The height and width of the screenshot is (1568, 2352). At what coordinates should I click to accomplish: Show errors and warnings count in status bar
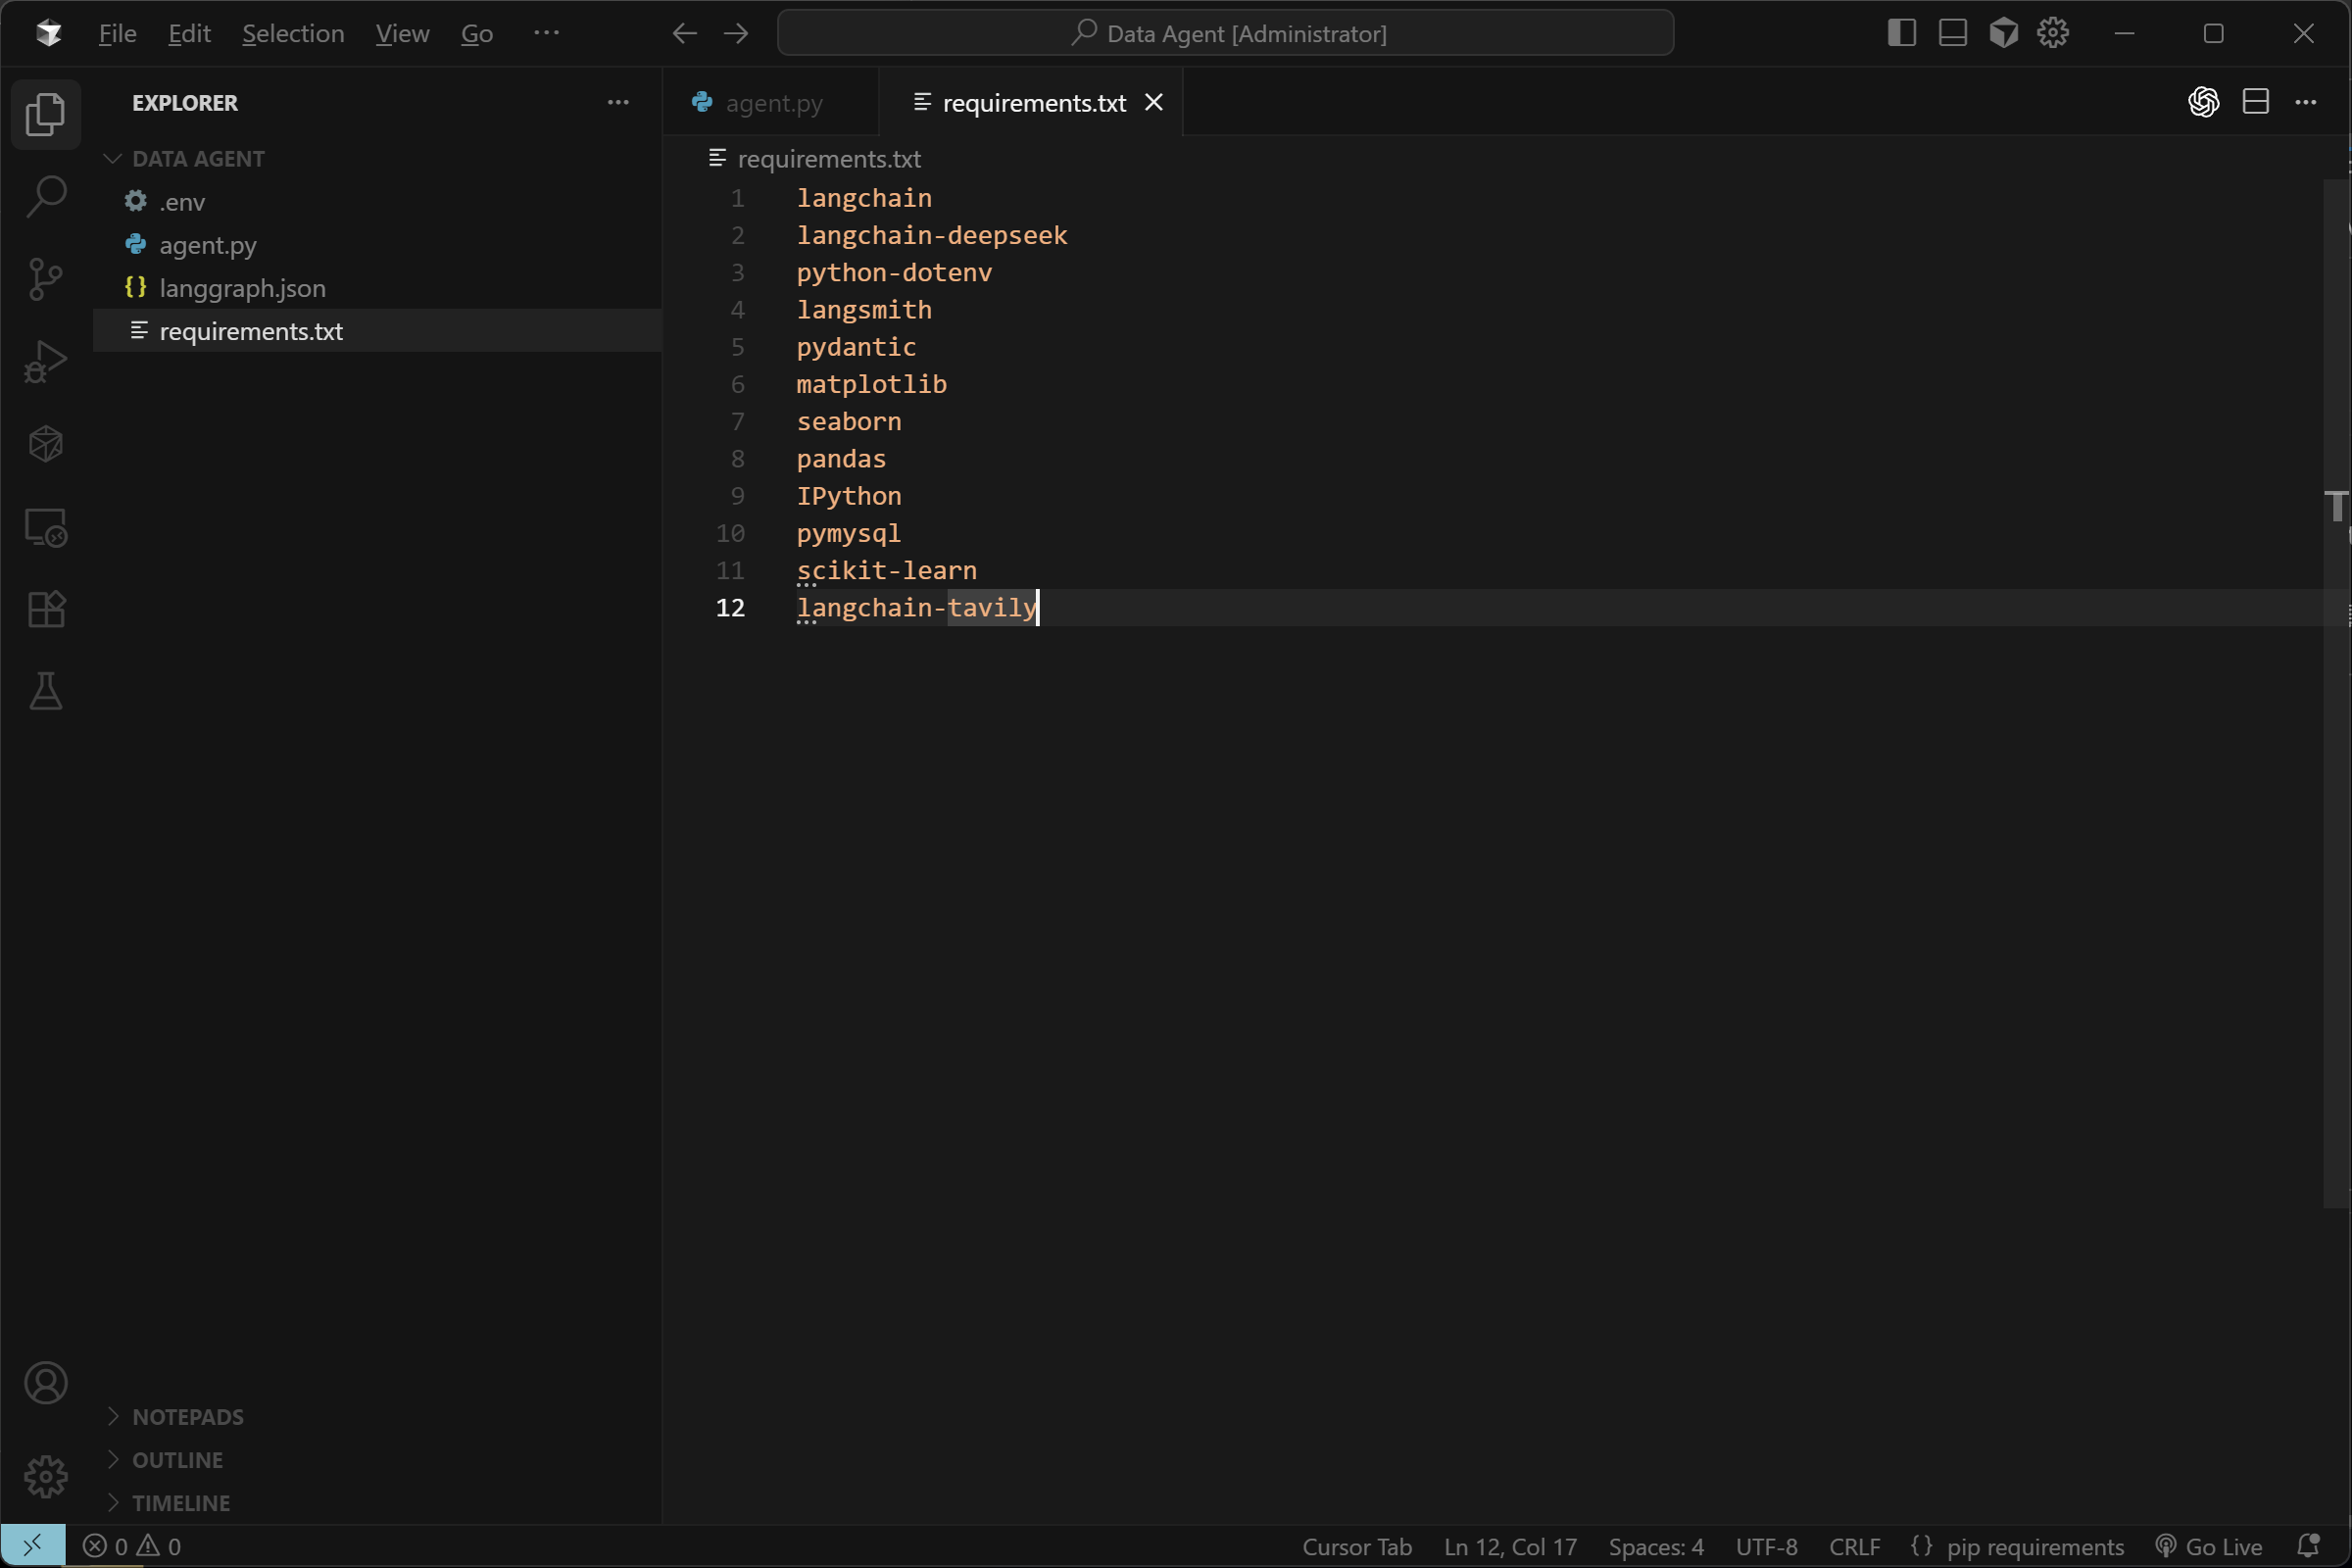tap(131, 1547)
